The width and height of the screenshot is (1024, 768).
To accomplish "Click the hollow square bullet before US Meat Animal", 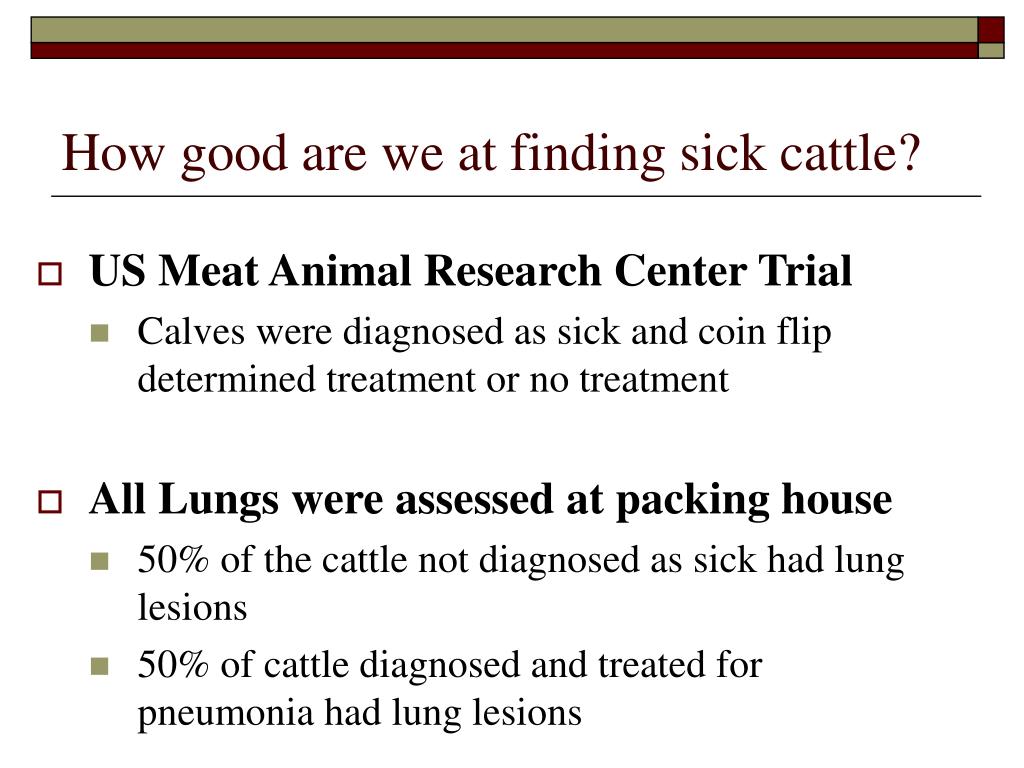I will [x=50, y=274].
